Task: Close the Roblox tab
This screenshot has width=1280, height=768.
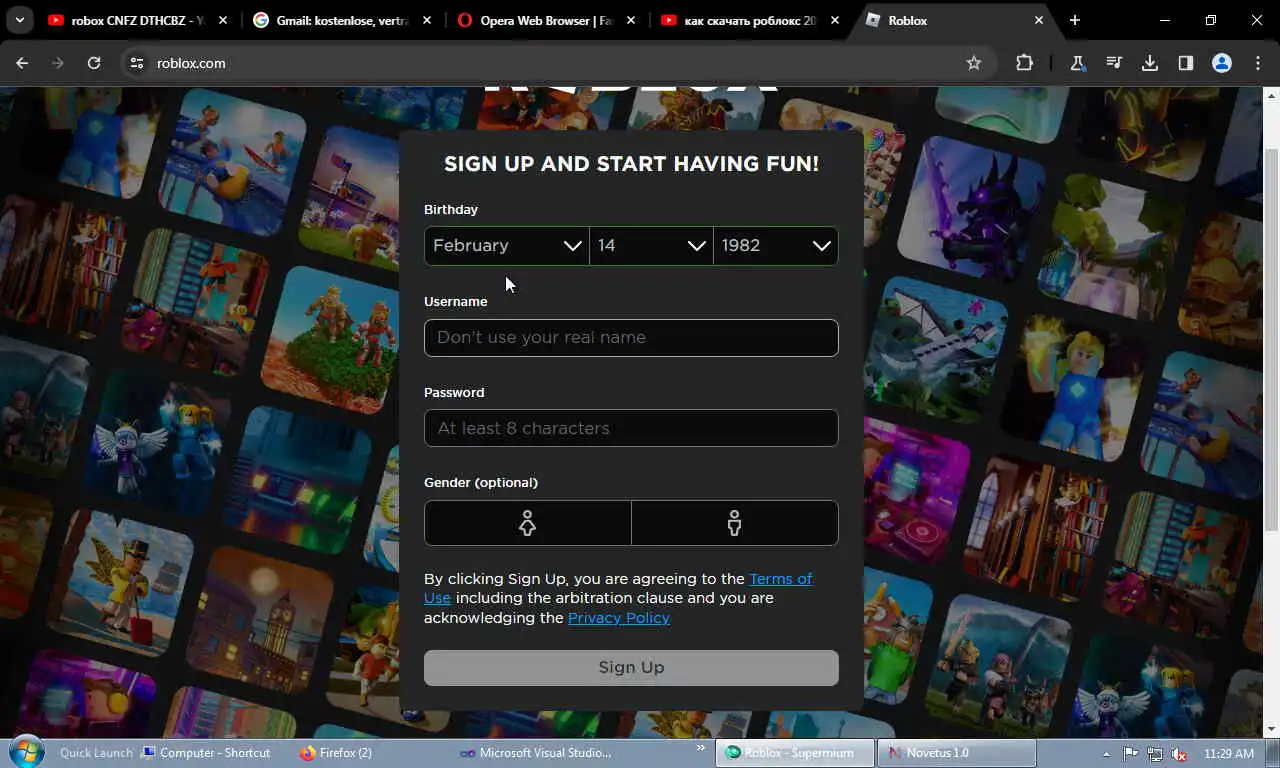Action: (x=1039, y=20)
